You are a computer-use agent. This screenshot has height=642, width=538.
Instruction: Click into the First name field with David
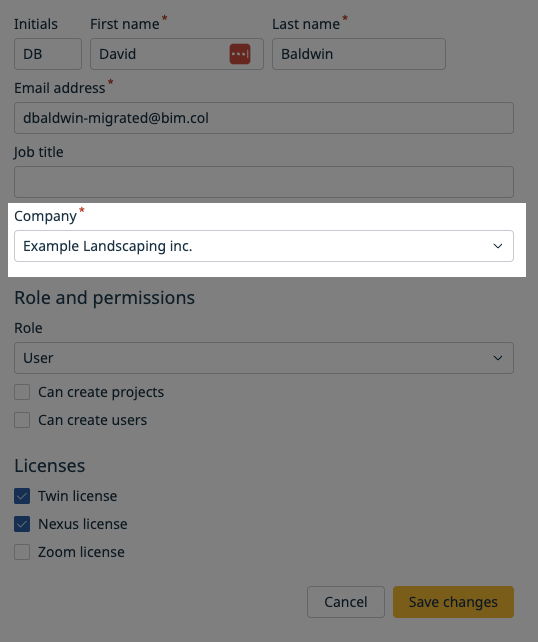click(177, 54)
